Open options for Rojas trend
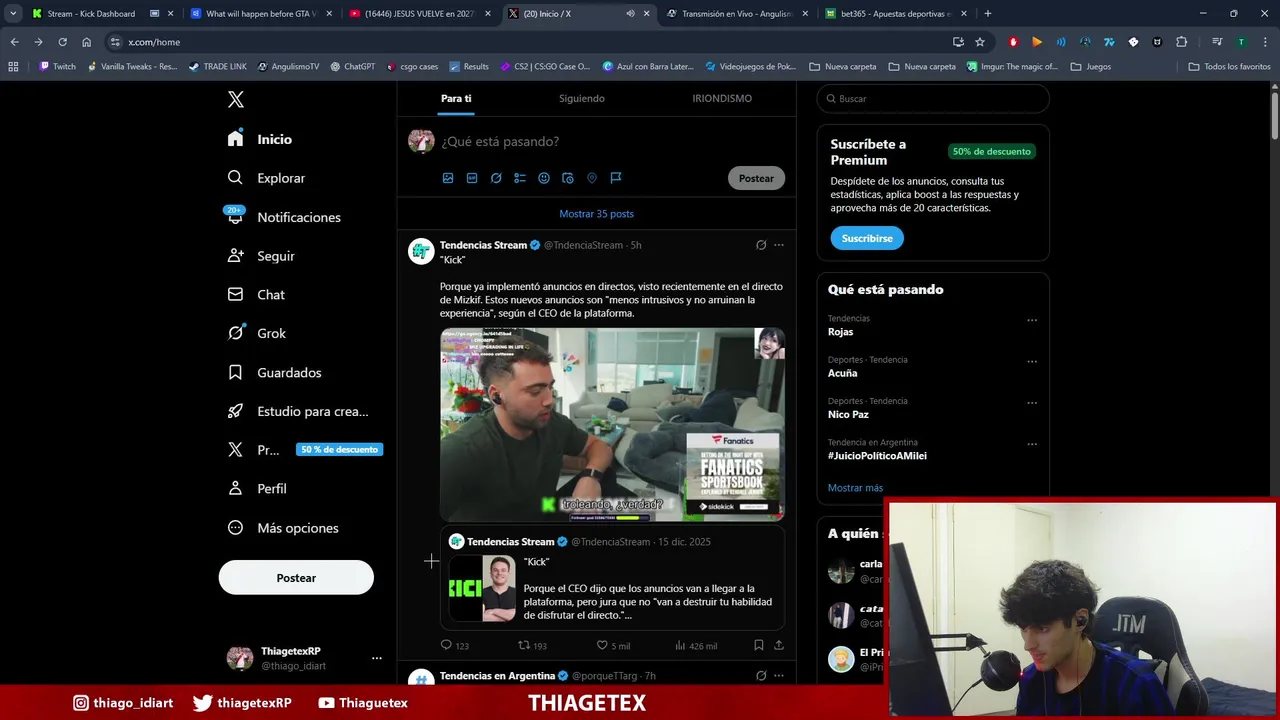 pyautogui.click(x=1032, y=321)
